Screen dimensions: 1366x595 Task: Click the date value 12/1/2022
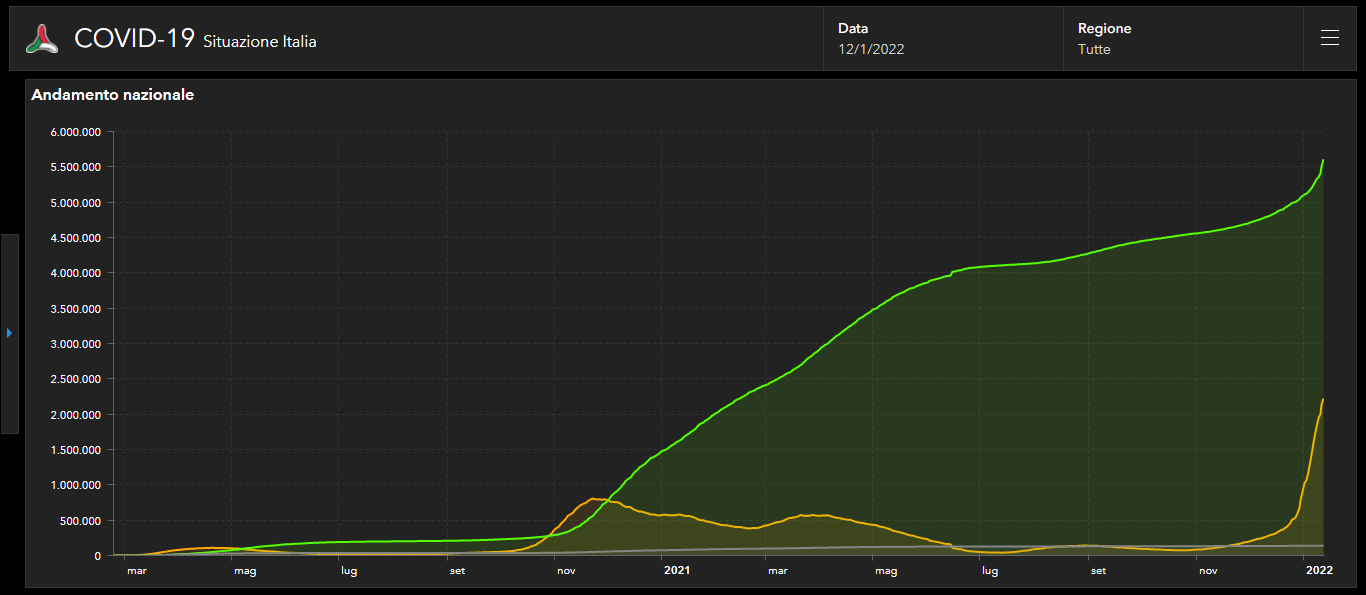pyautogui.click(x=871, y=49)
